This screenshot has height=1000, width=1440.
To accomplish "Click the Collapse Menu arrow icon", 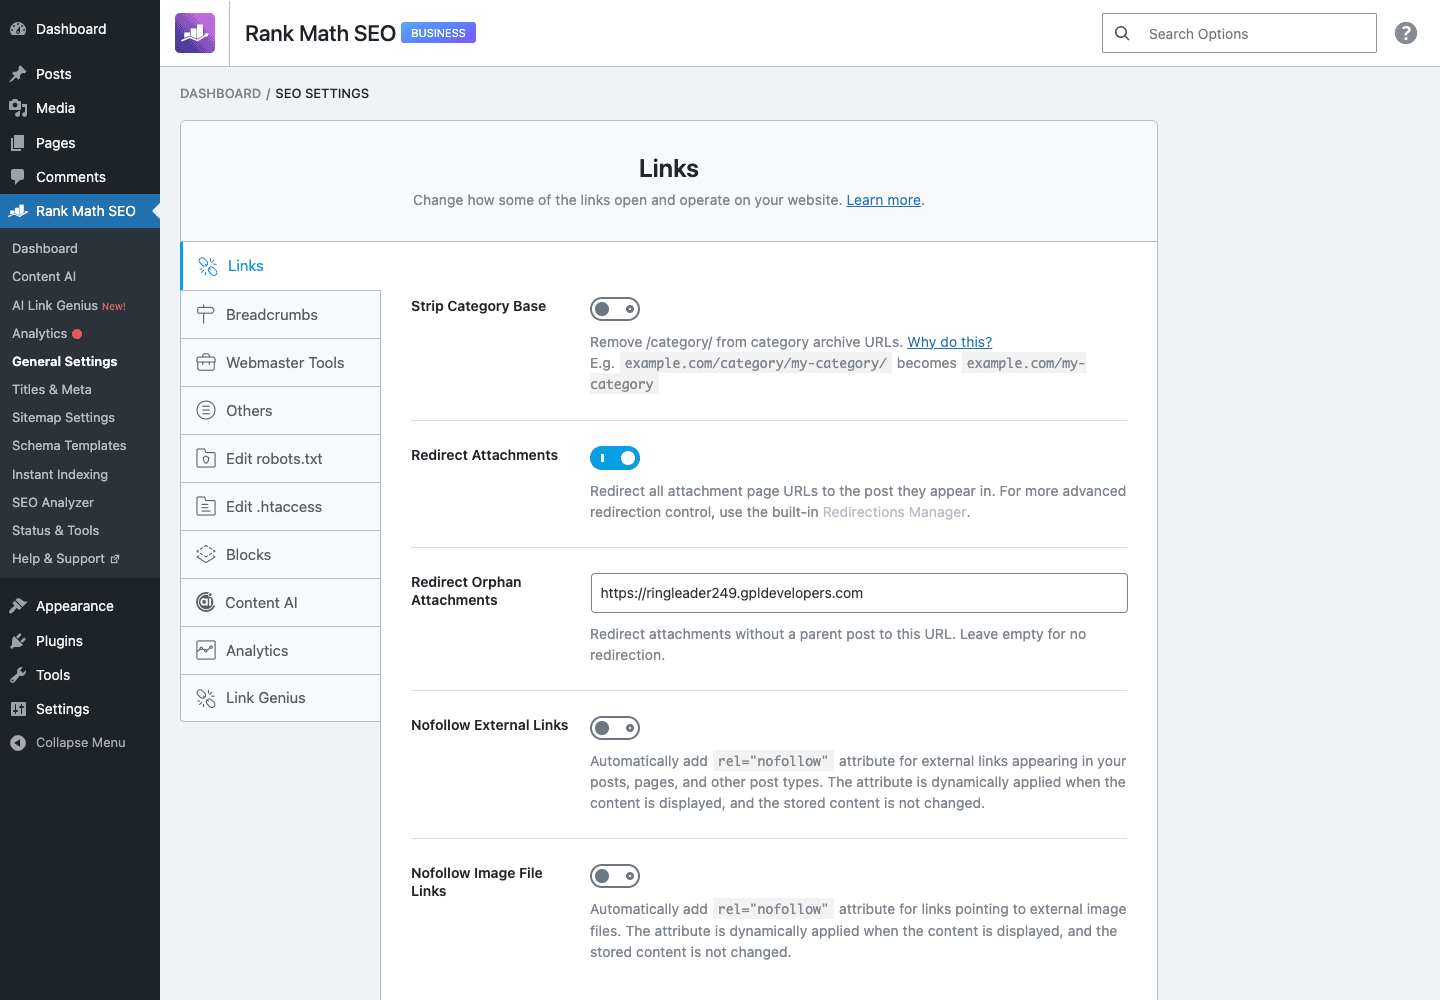I will tap(18, 743).
